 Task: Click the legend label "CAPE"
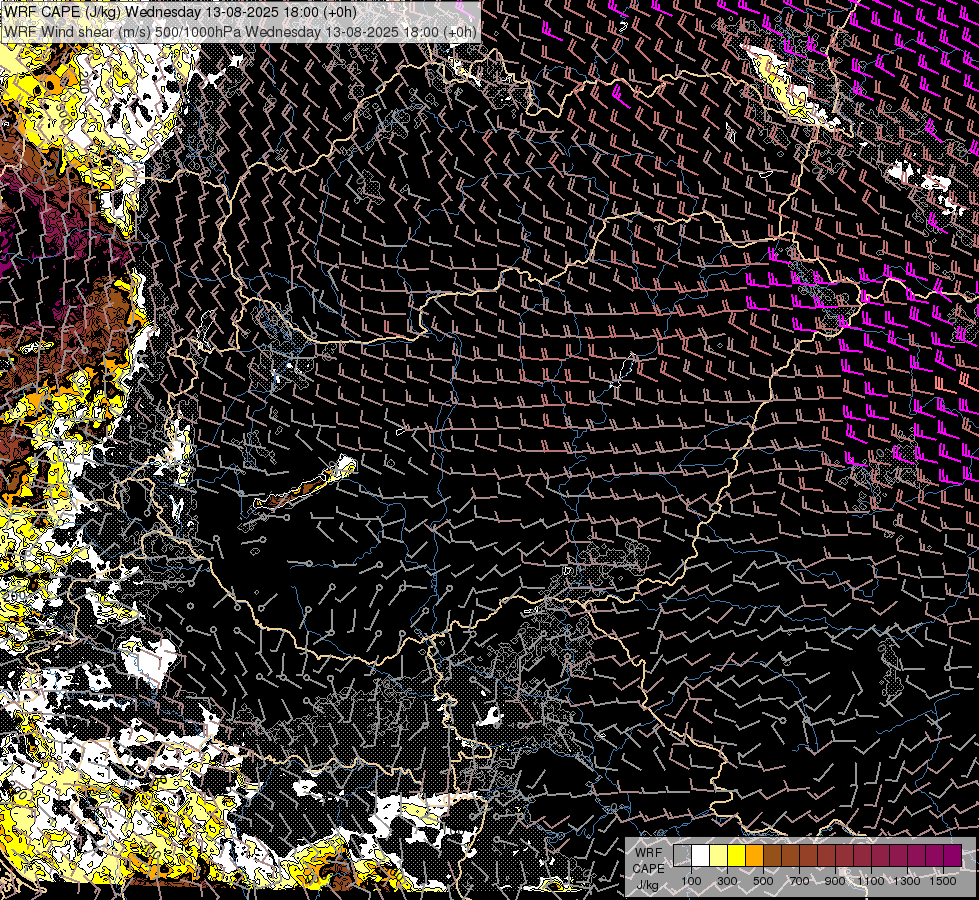(648, 869)
